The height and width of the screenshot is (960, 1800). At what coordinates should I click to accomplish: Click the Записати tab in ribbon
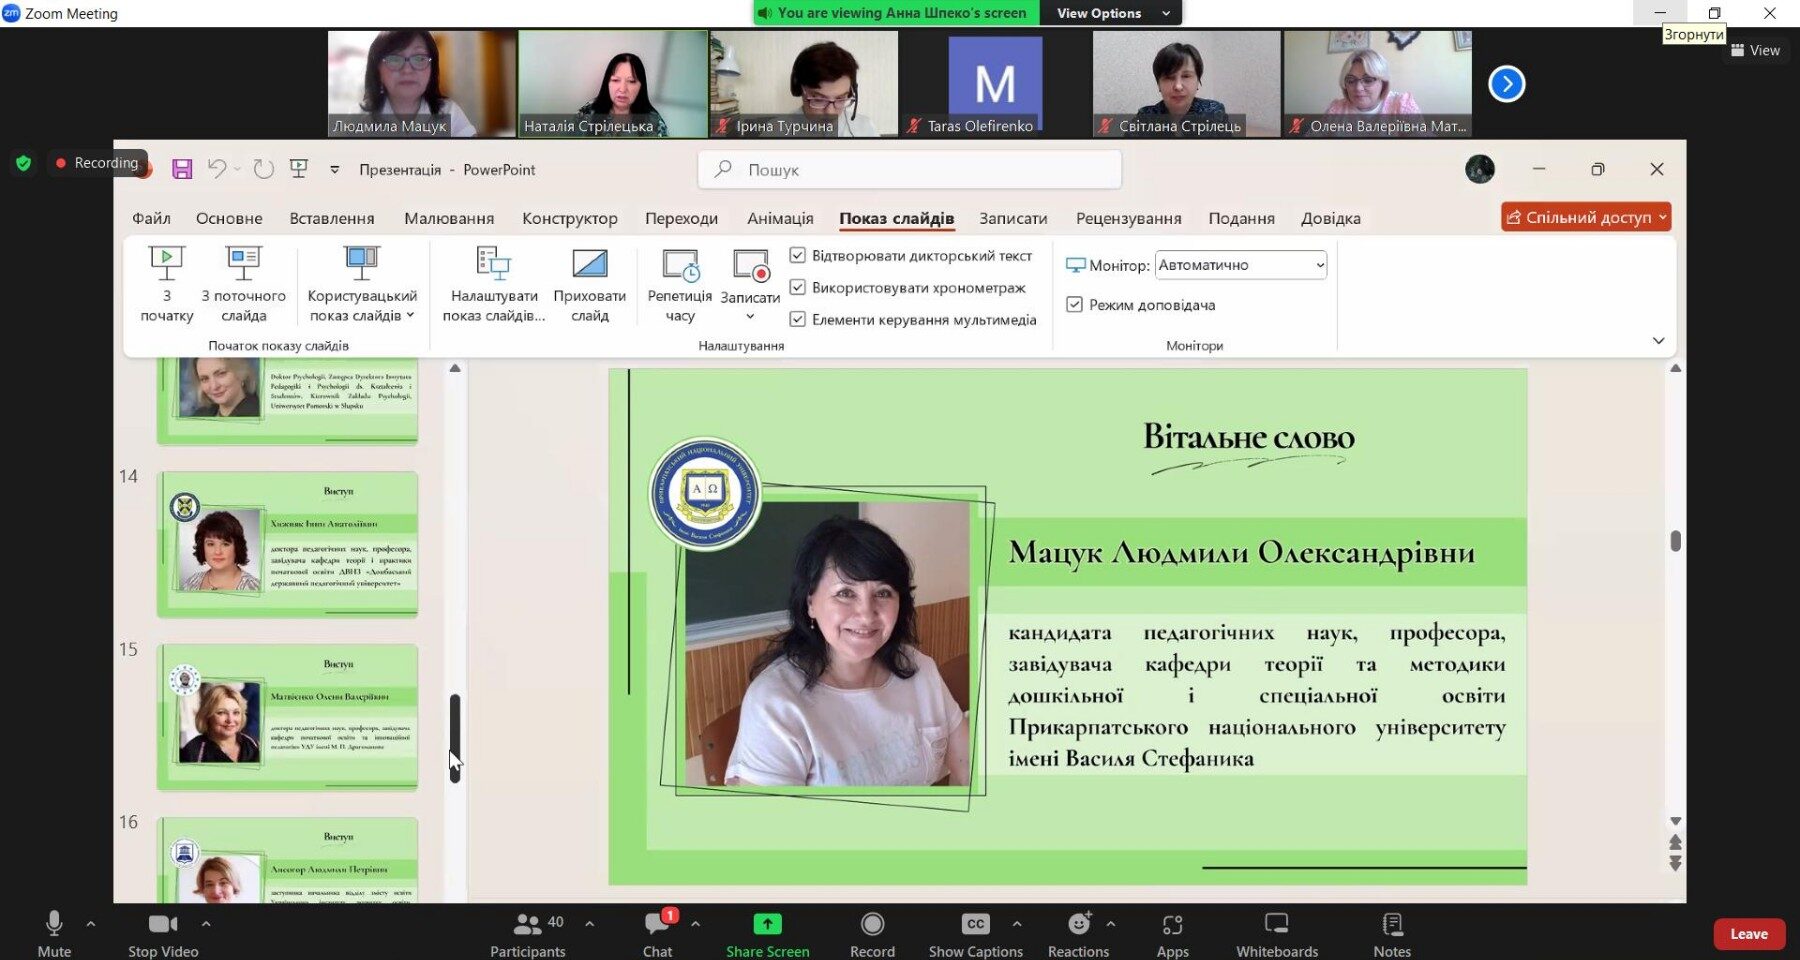[1013, 218]
